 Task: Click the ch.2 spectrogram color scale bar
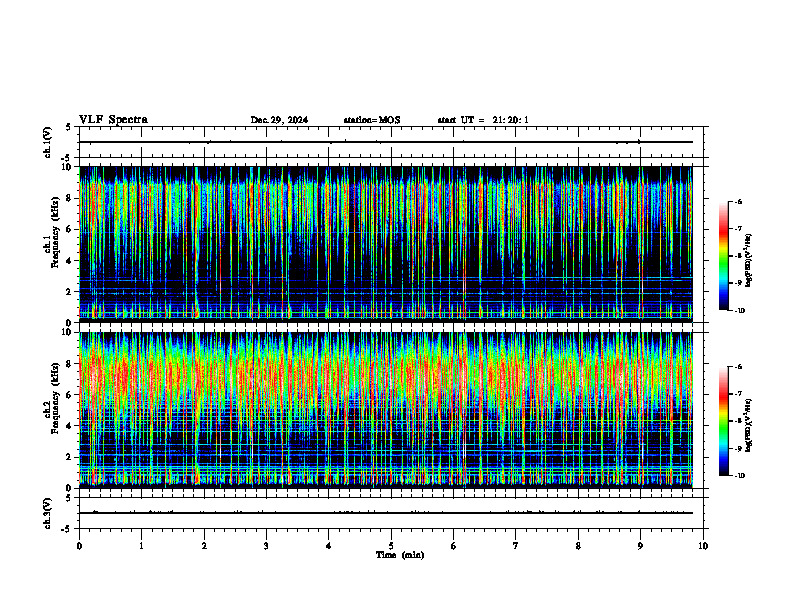[x=723, y=421]
